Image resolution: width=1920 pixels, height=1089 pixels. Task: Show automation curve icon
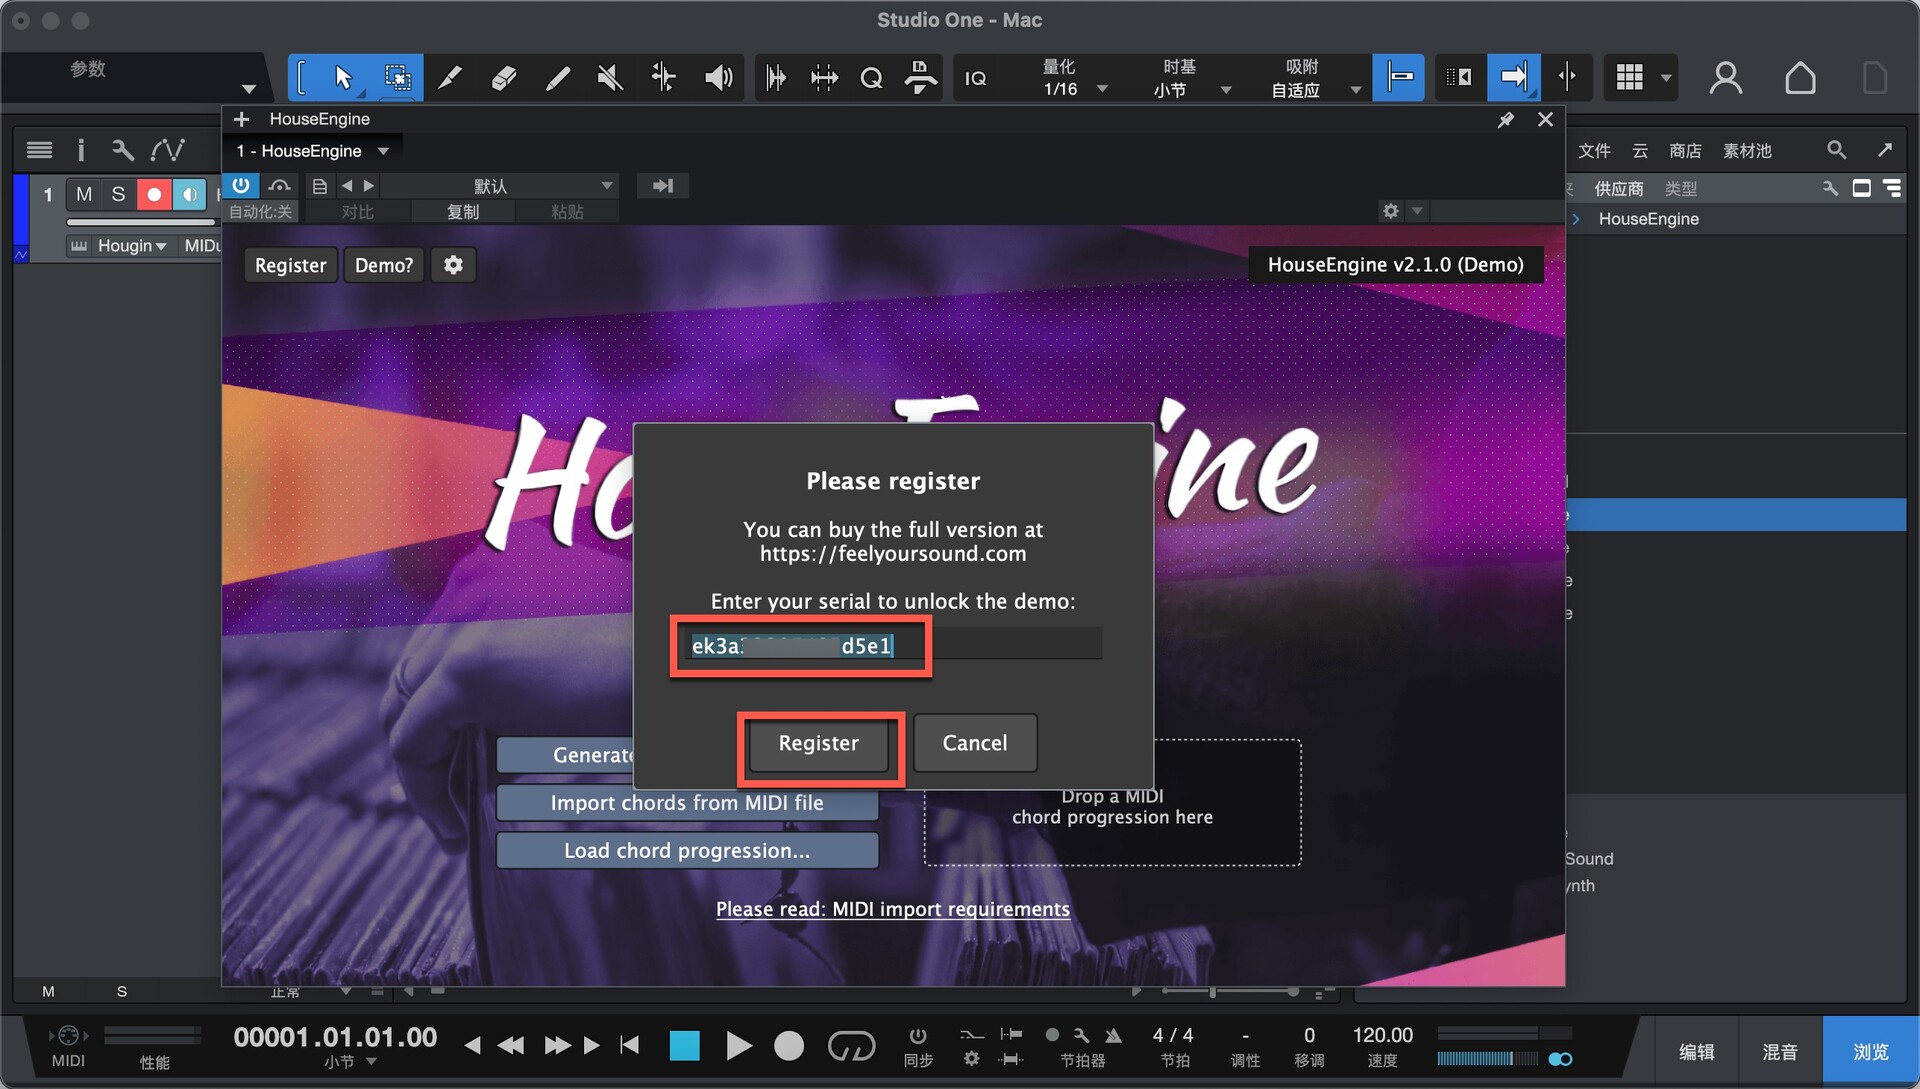(167, 151)
